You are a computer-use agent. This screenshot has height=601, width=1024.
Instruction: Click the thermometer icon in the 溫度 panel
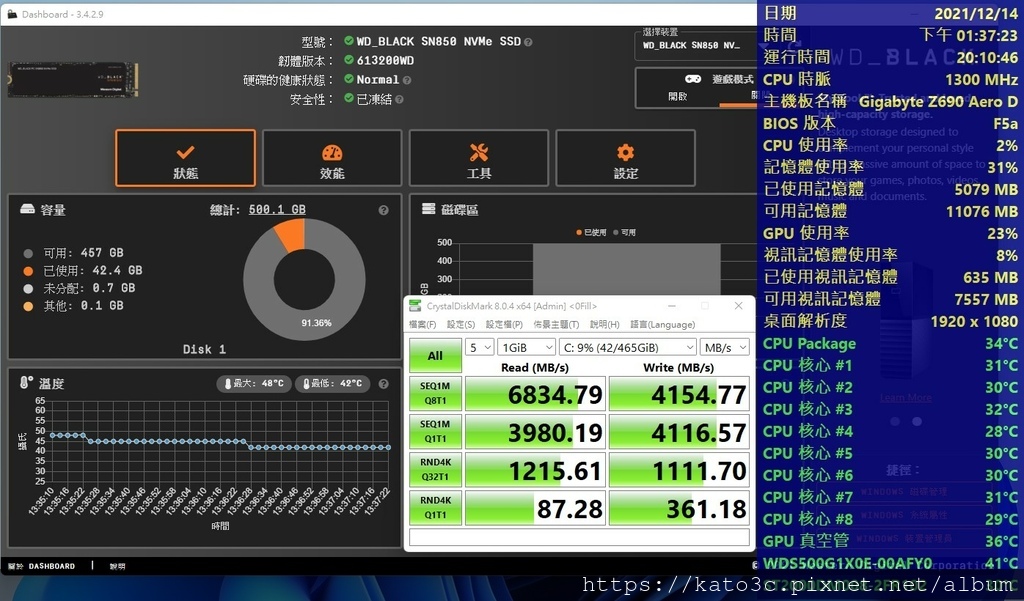26,383
